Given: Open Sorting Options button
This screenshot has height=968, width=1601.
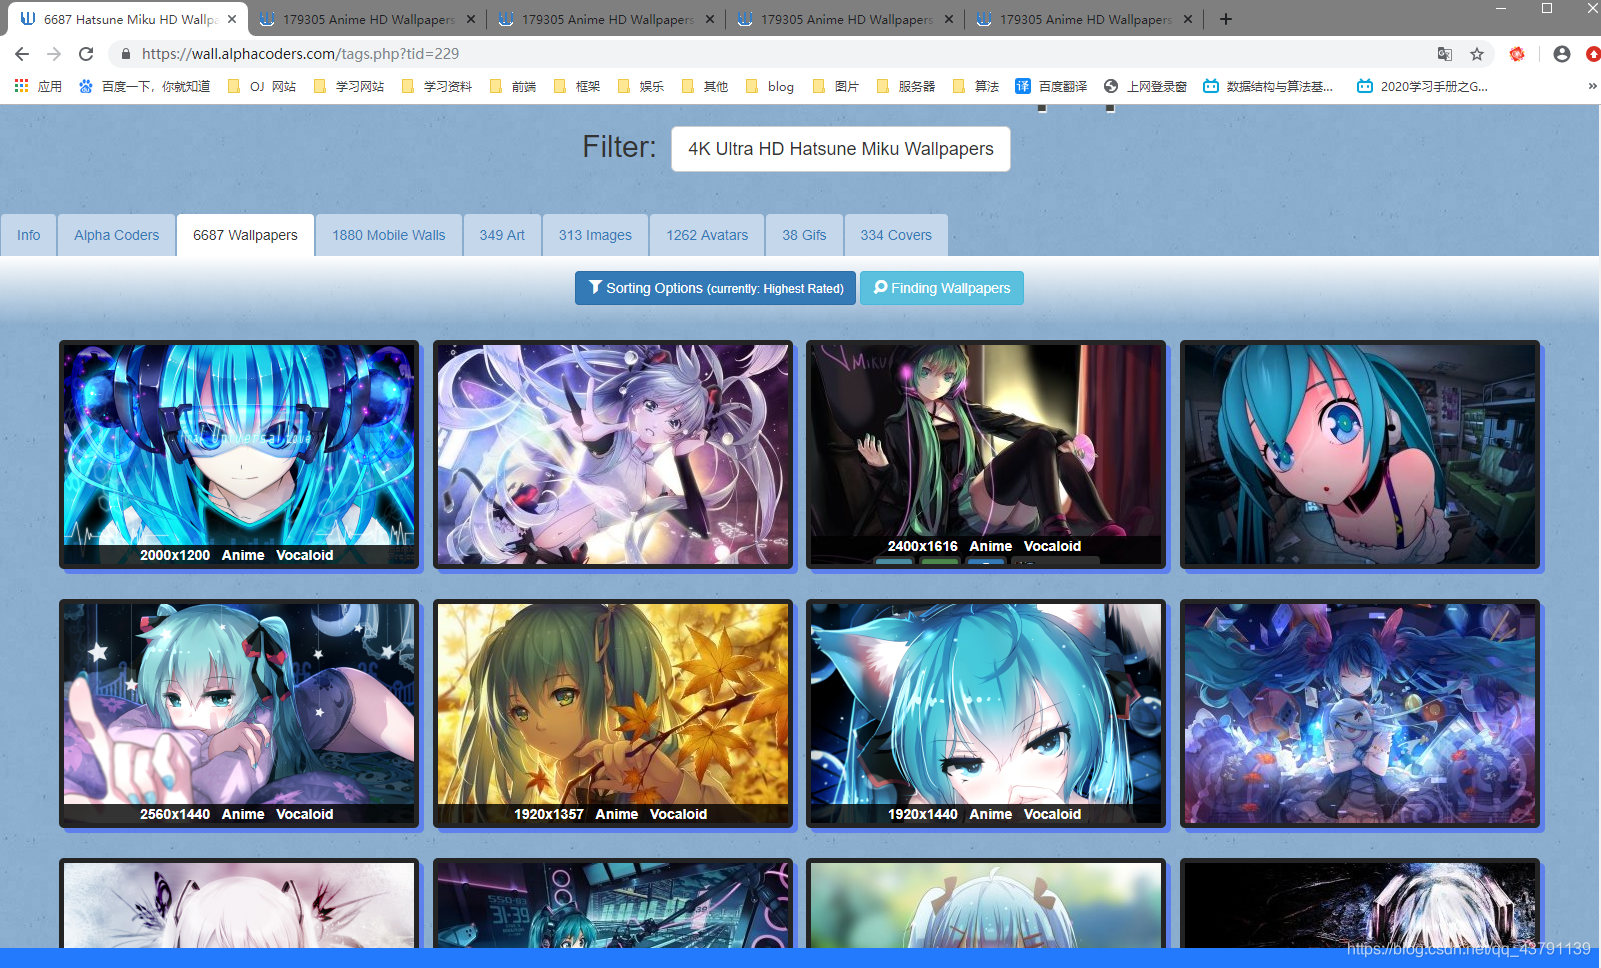Looking at the screenshot, I should pyautogui.click(x=715, y=288).
